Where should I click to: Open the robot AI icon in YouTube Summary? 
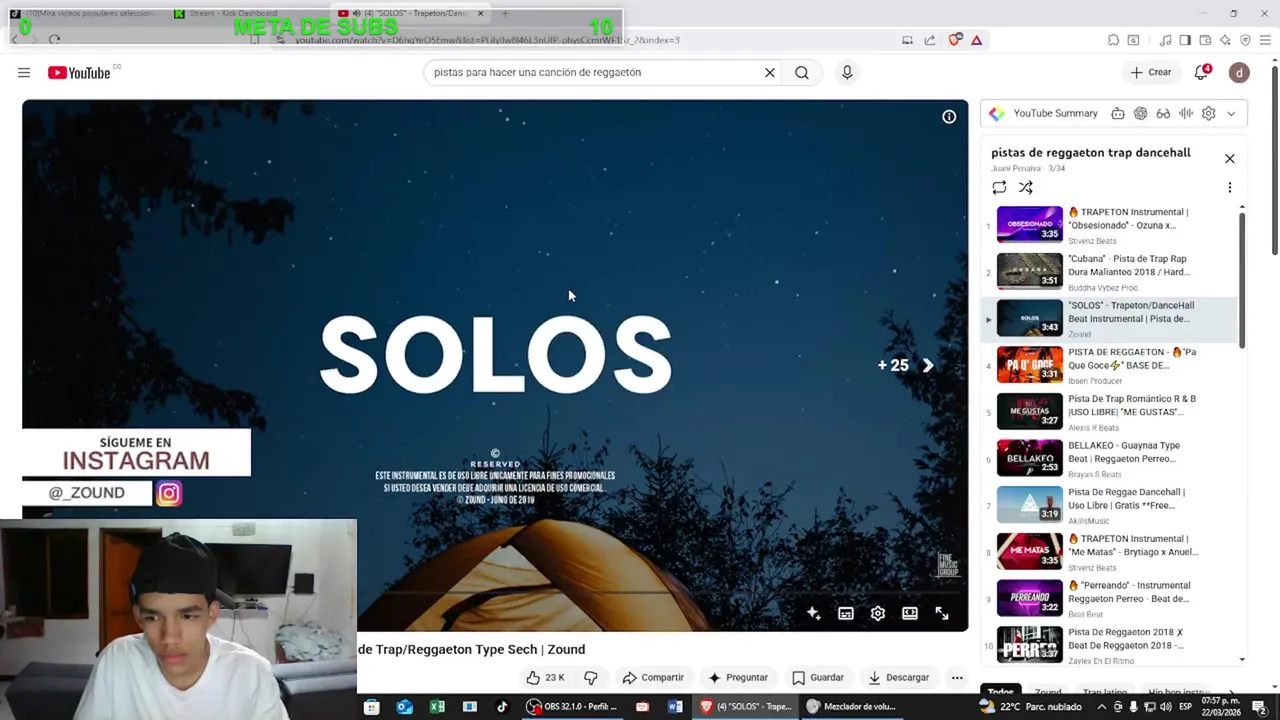(x=1118, y=113)
